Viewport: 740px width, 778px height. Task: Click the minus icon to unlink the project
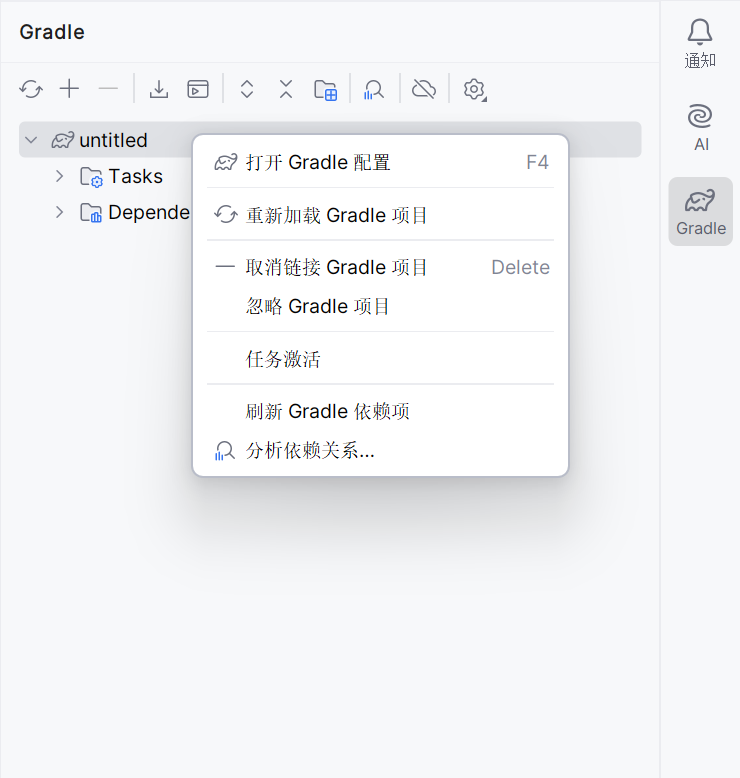point(108,89)
